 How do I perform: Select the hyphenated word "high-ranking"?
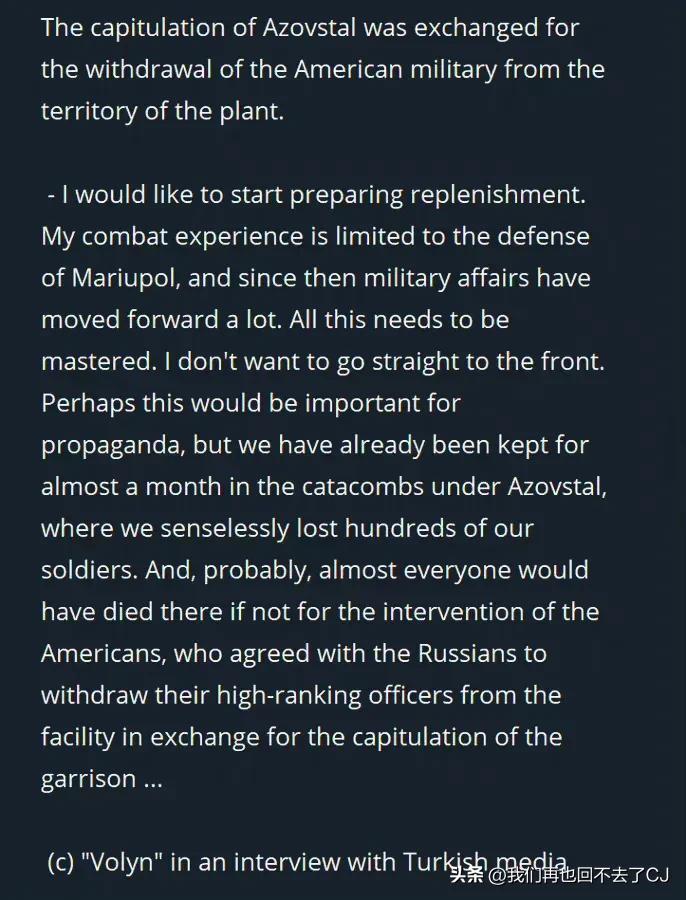(x=289, y=696)
